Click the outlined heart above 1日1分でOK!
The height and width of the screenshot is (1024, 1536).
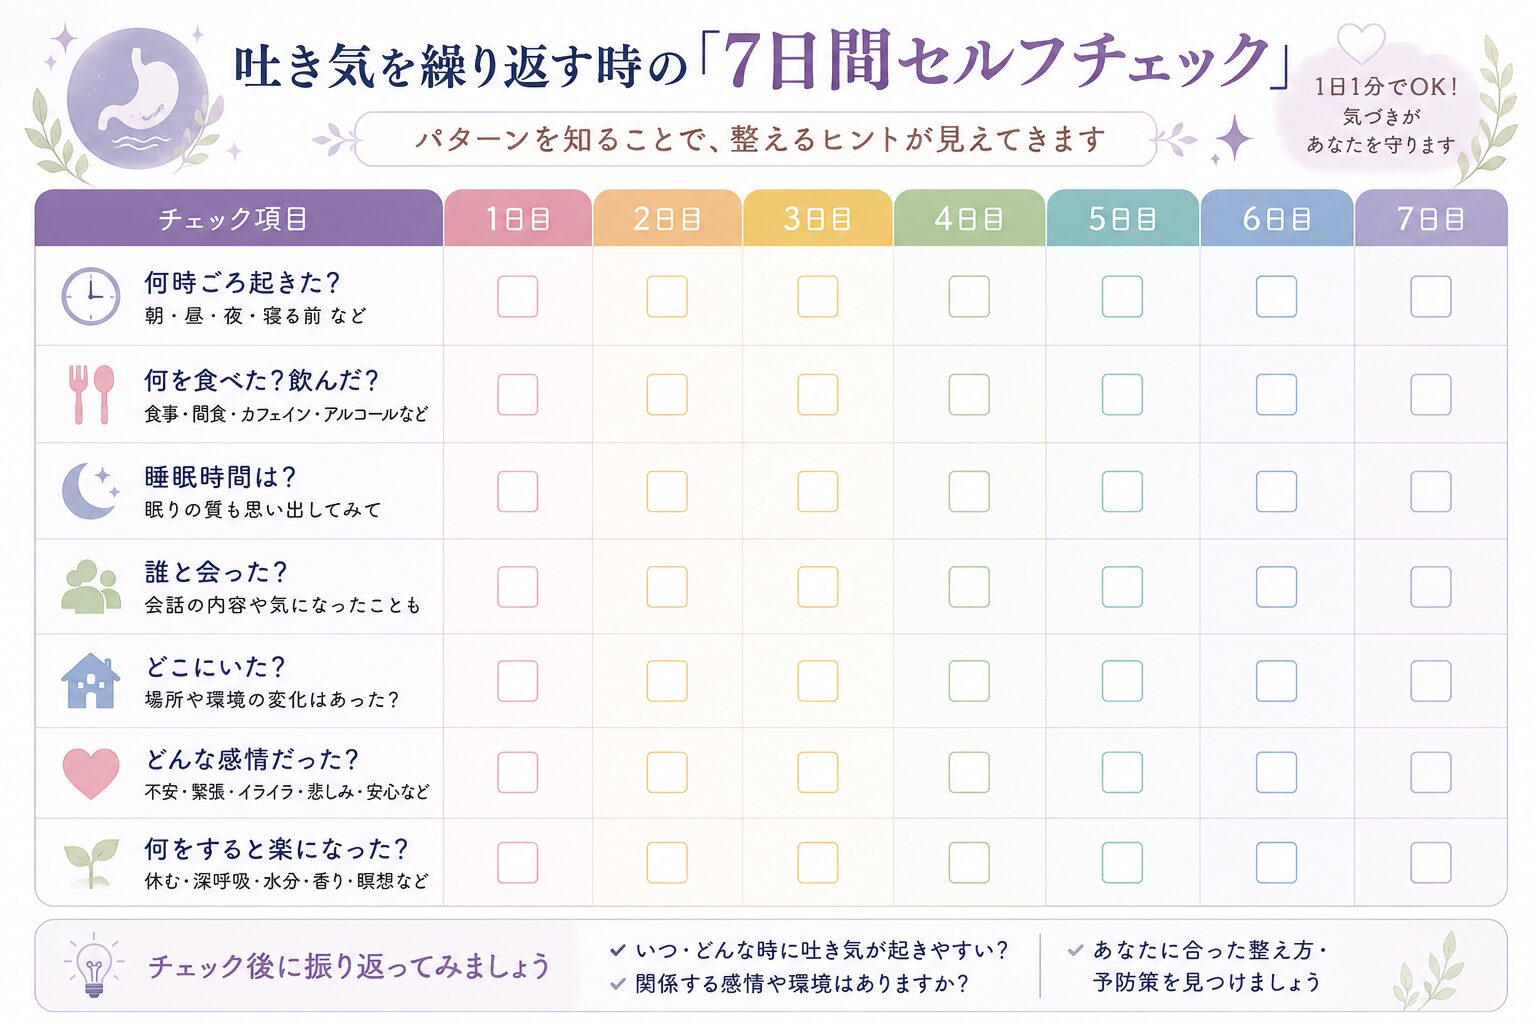[x=1361, y=45]
